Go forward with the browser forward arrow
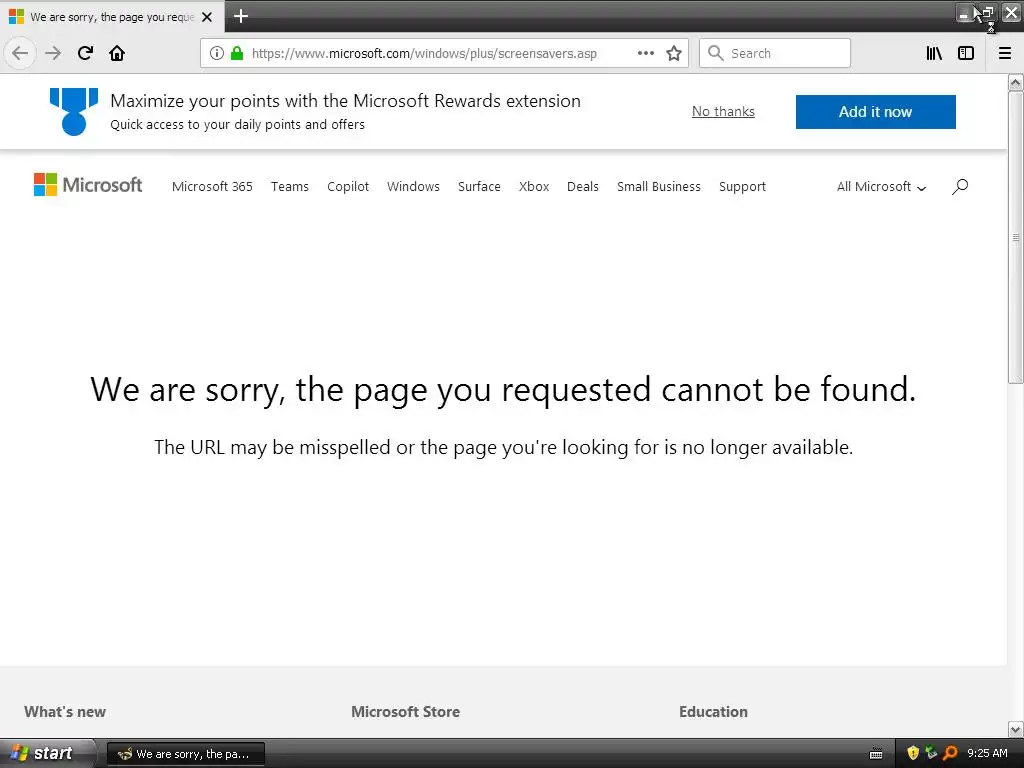This screenshot has height=768, width=1024. pyautogui.click(x=53, y=53)
